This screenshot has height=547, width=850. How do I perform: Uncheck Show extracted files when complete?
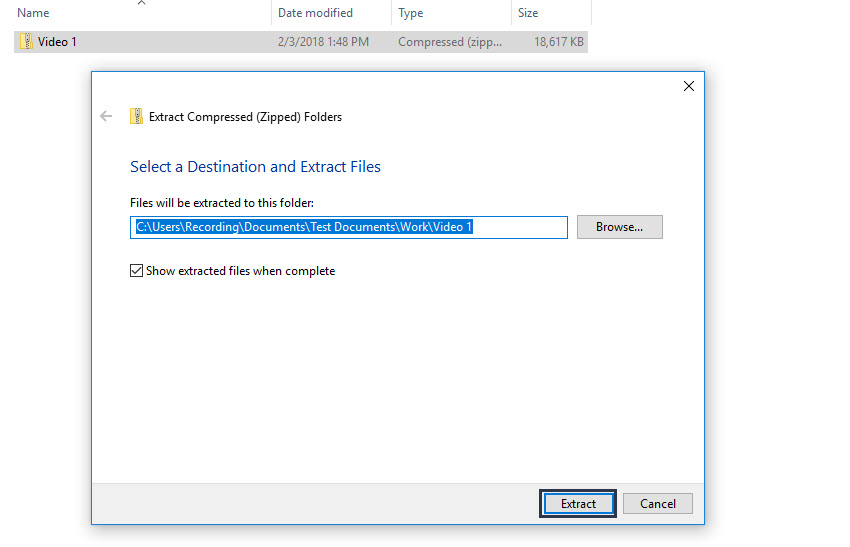point(137,271)
